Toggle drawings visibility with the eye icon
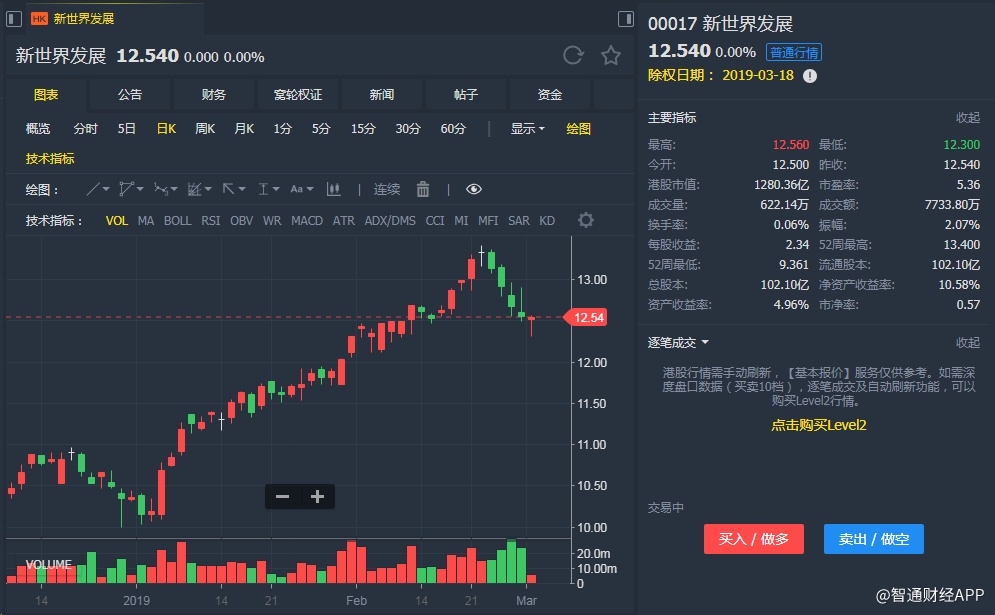Viewport: 995px width, 615px height. (x=473, y=189)
